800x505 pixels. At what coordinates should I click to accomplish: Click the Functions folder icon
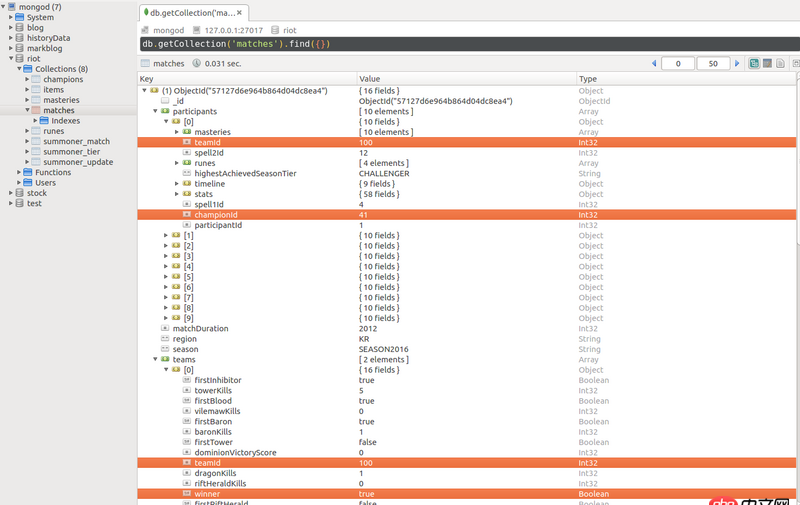tap(27, 172)
